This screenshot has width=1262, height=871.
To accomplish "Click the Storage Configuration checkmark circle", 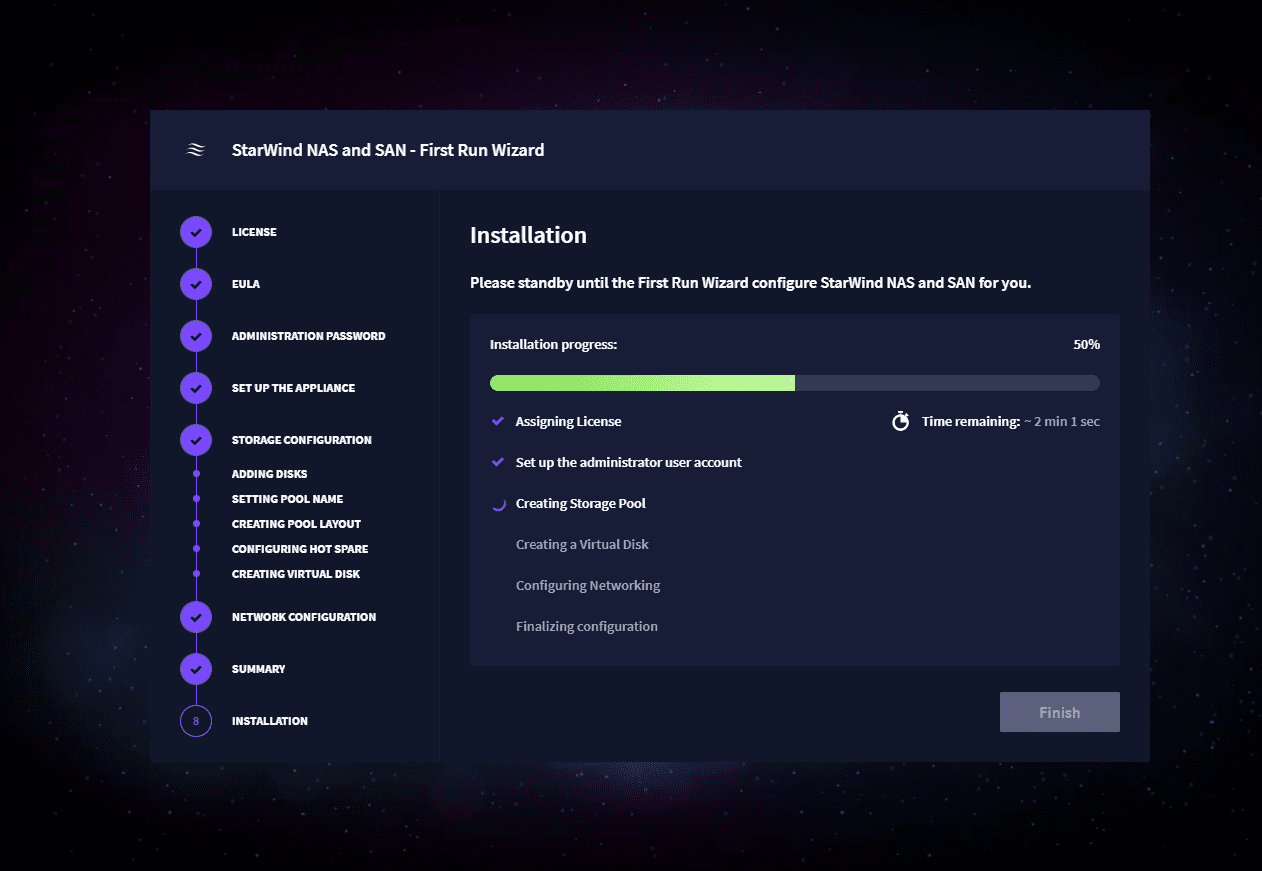I will tap(196, 440).
